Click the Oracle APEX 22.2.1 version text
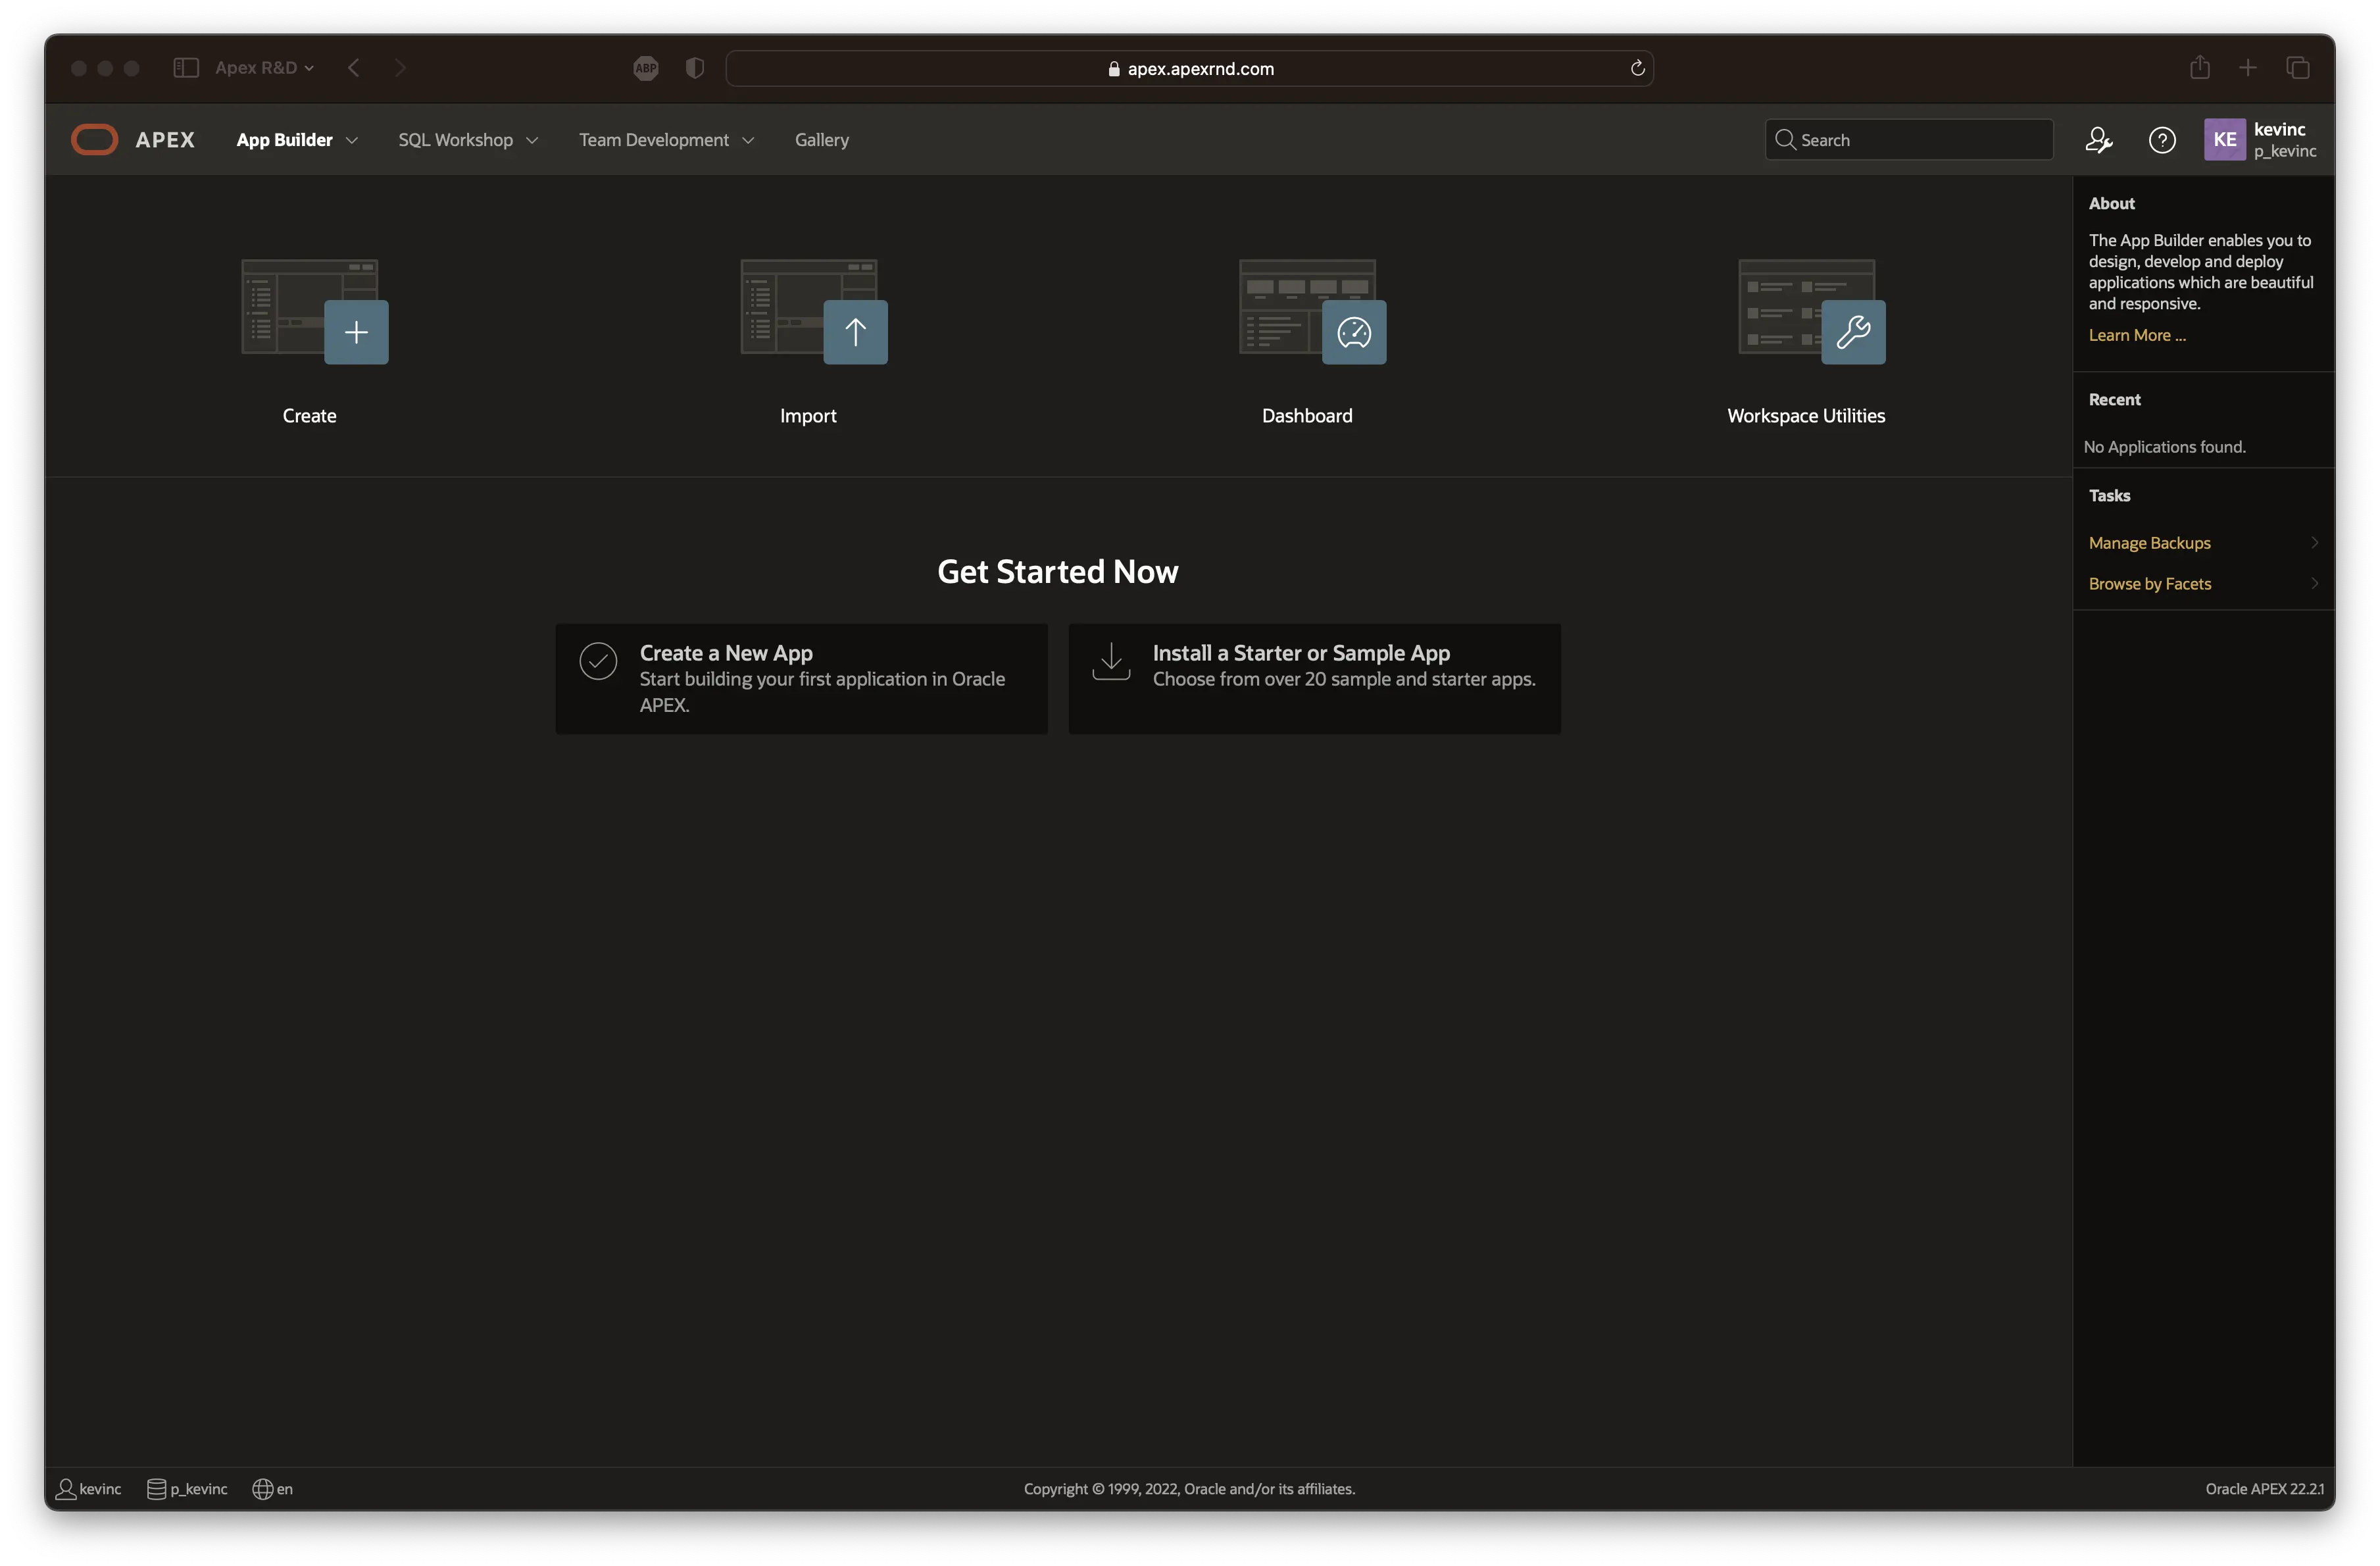The image size is (2380, 1566). point(2264,1489)
